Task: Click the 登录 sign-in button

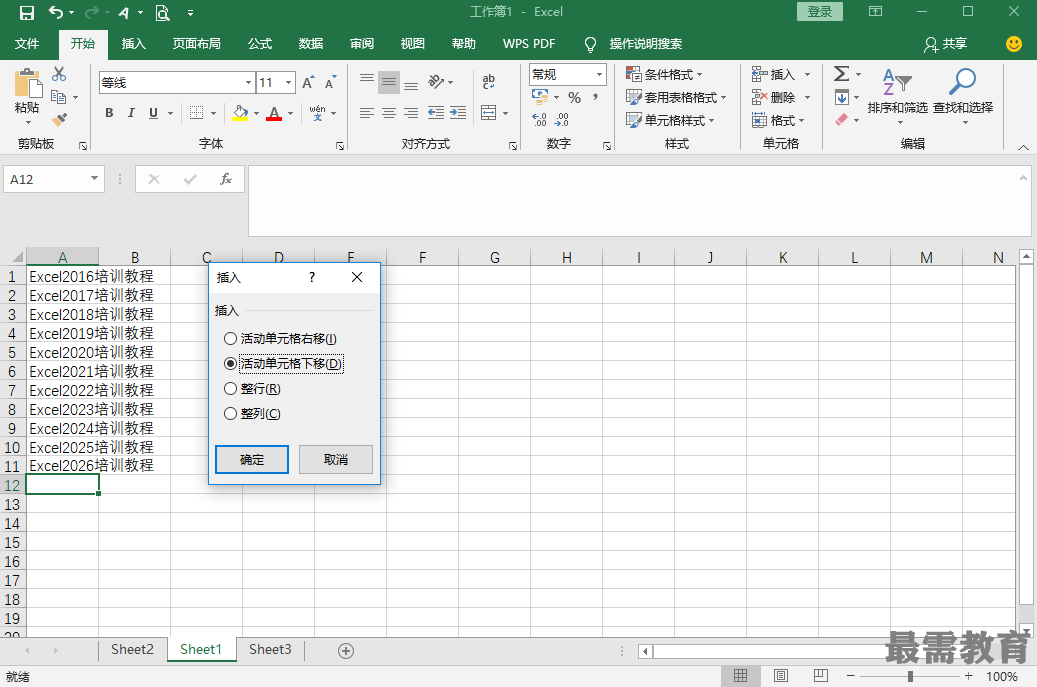Action: pos(819,11)
